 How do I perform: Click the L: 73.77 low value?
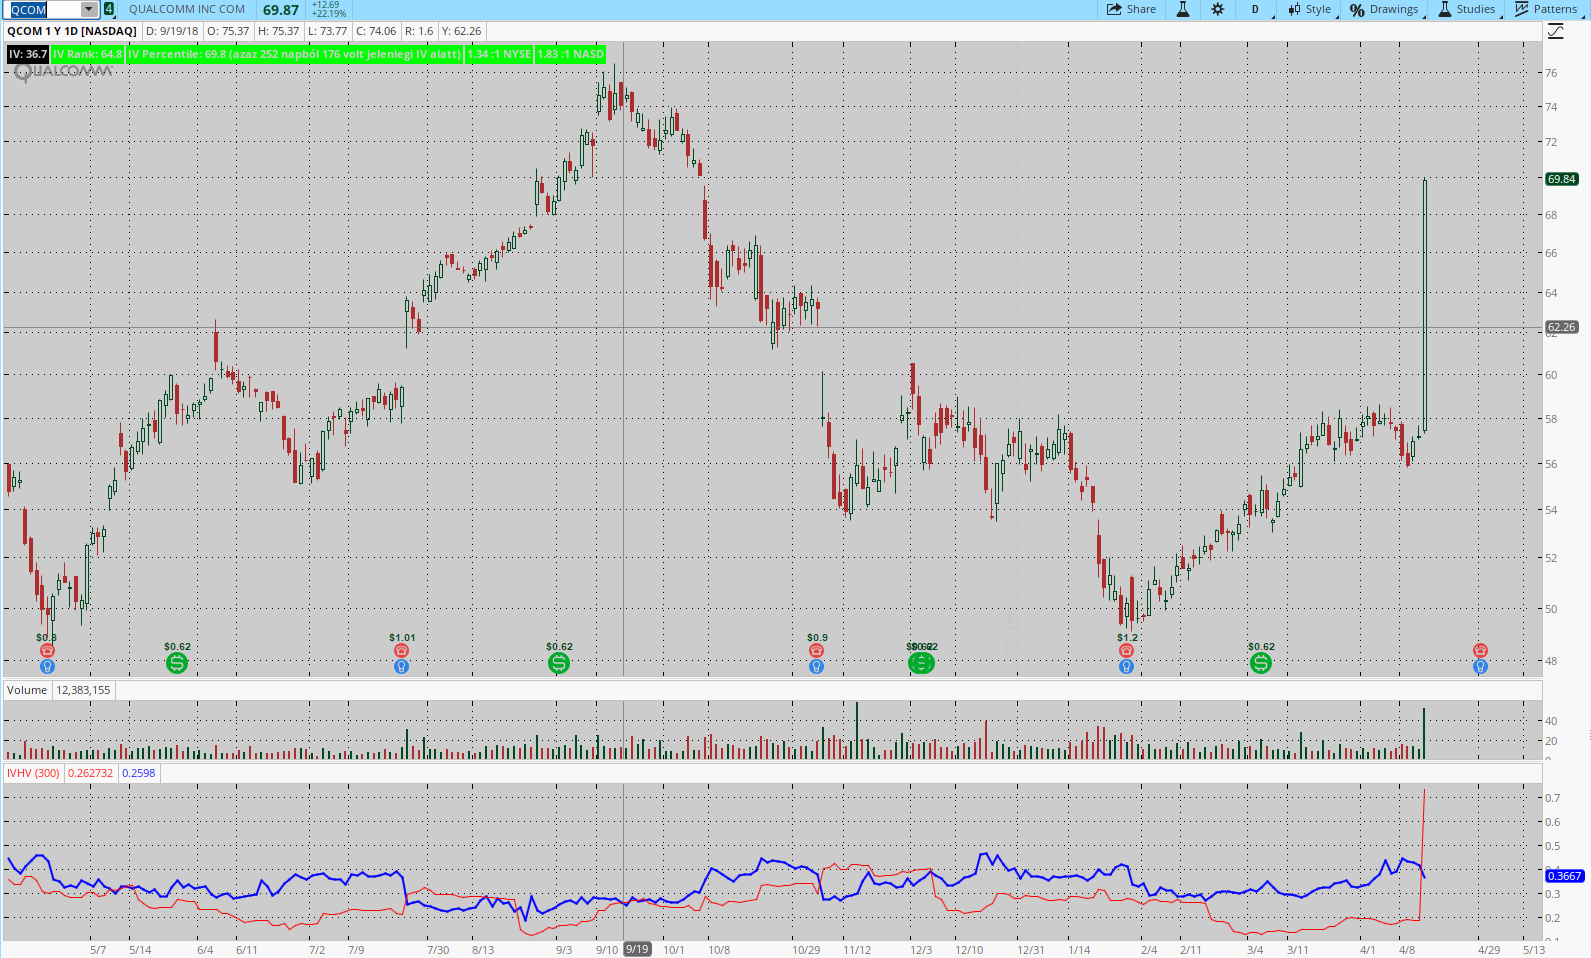click(327, 31)
